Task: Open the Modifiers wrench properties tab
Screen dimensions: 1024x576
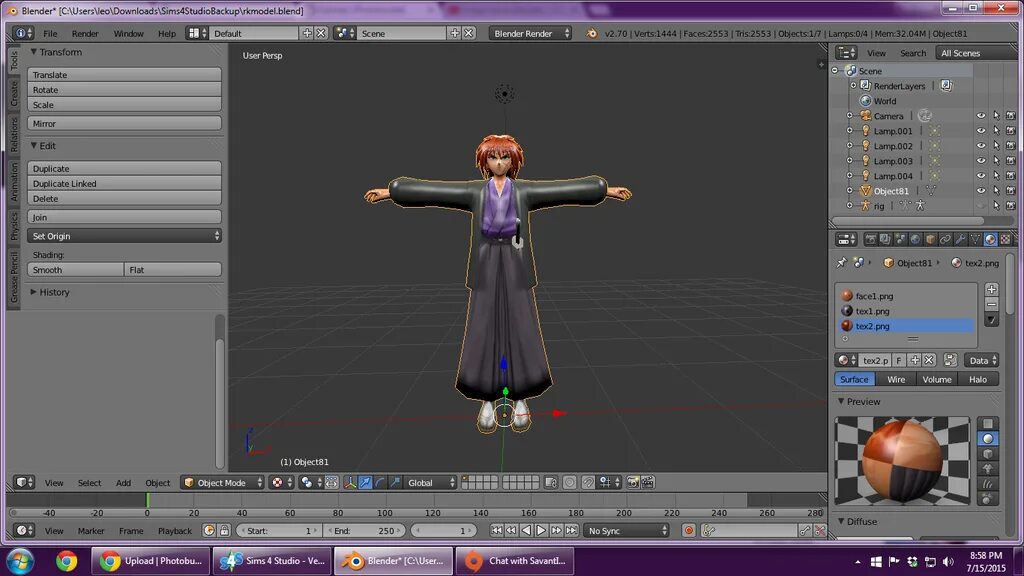Action: (960, 240)
